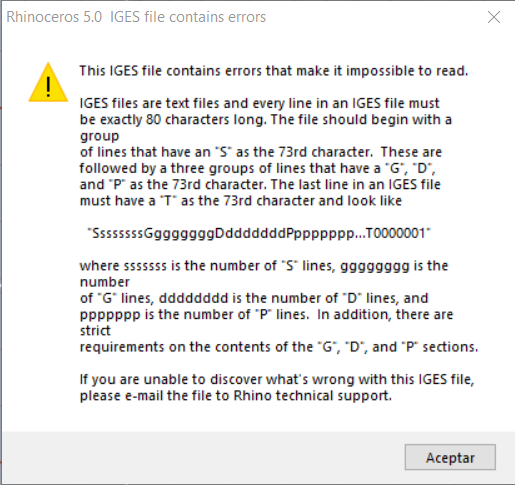Click the line starting "If you are unable"
The height and width of the screenshot is (485, 515).
click(x=277, y=379)
